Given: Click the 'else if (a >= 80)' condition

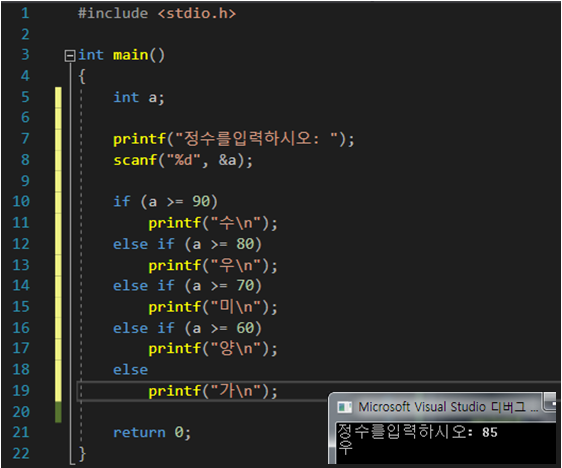Looking at the screenshot, I should coord(187,244).
